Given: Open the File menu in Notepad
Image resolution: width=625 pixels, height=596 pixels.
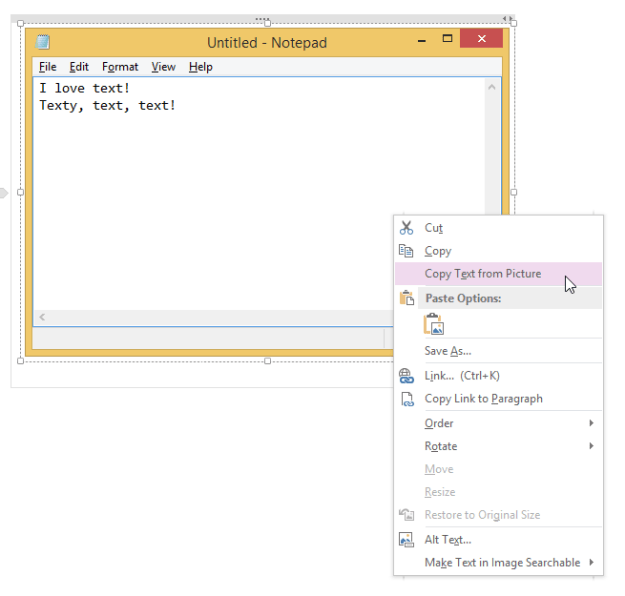Looking at the screenshot, I should coord(48,67).
